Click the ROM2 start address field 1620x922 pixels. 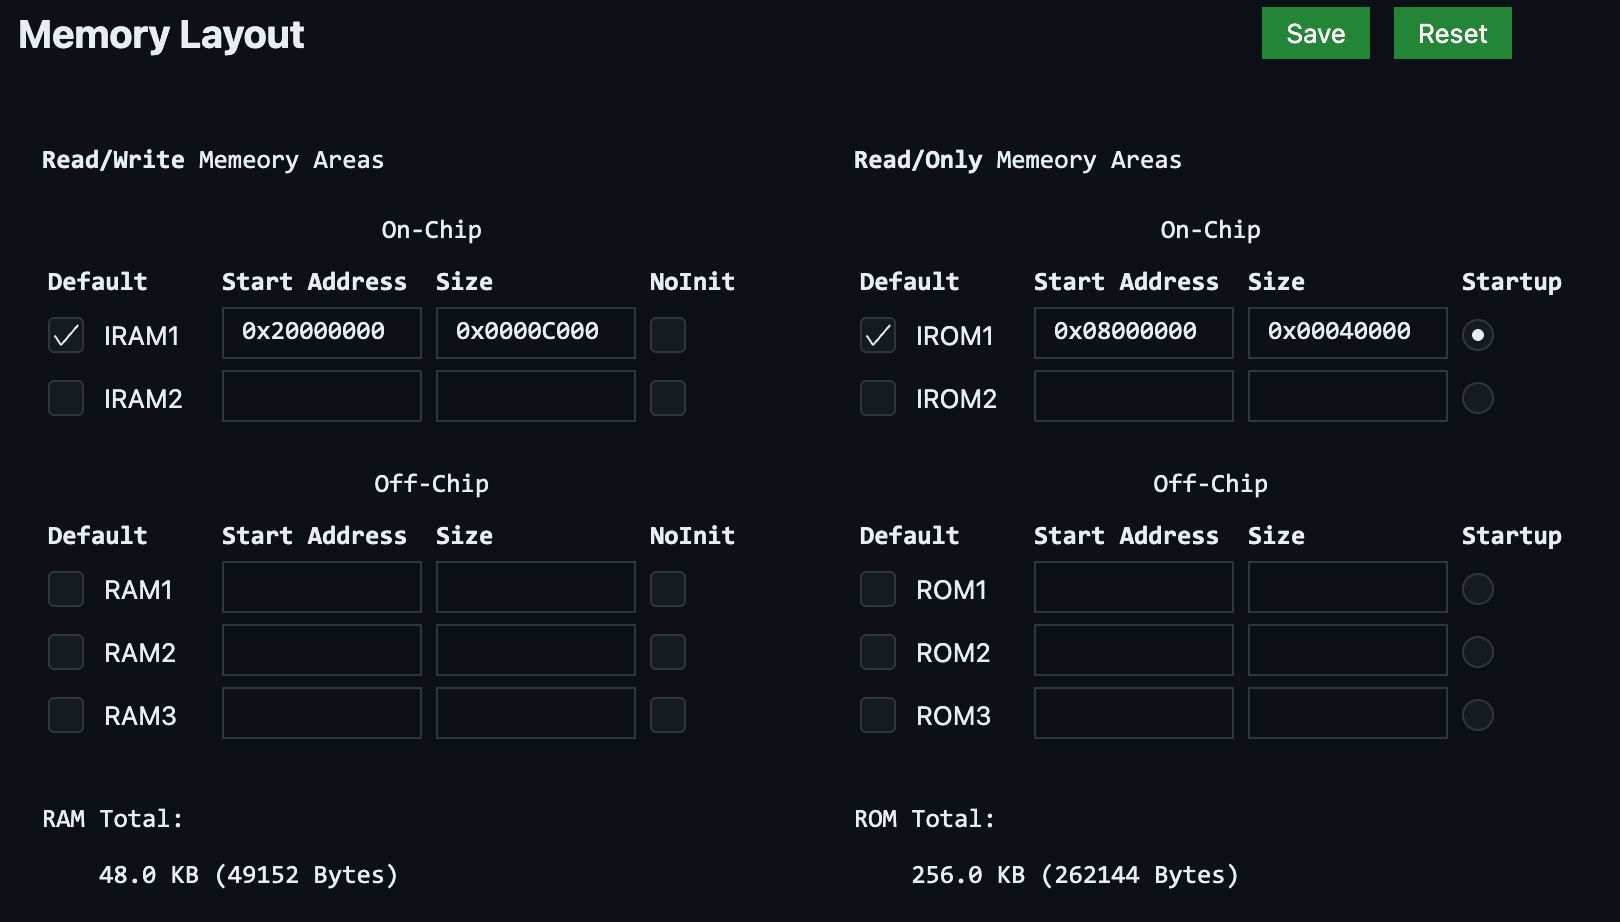pyautogui.click(x=1133, y=650)
